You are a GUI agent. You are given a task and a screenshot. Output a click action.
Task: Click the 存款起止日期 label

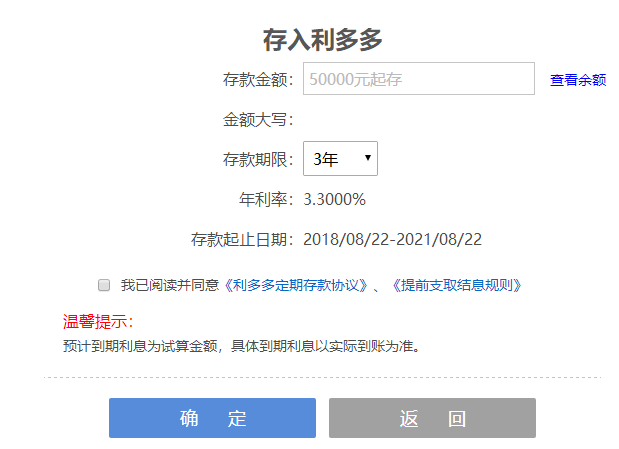[x=242, y=239]
